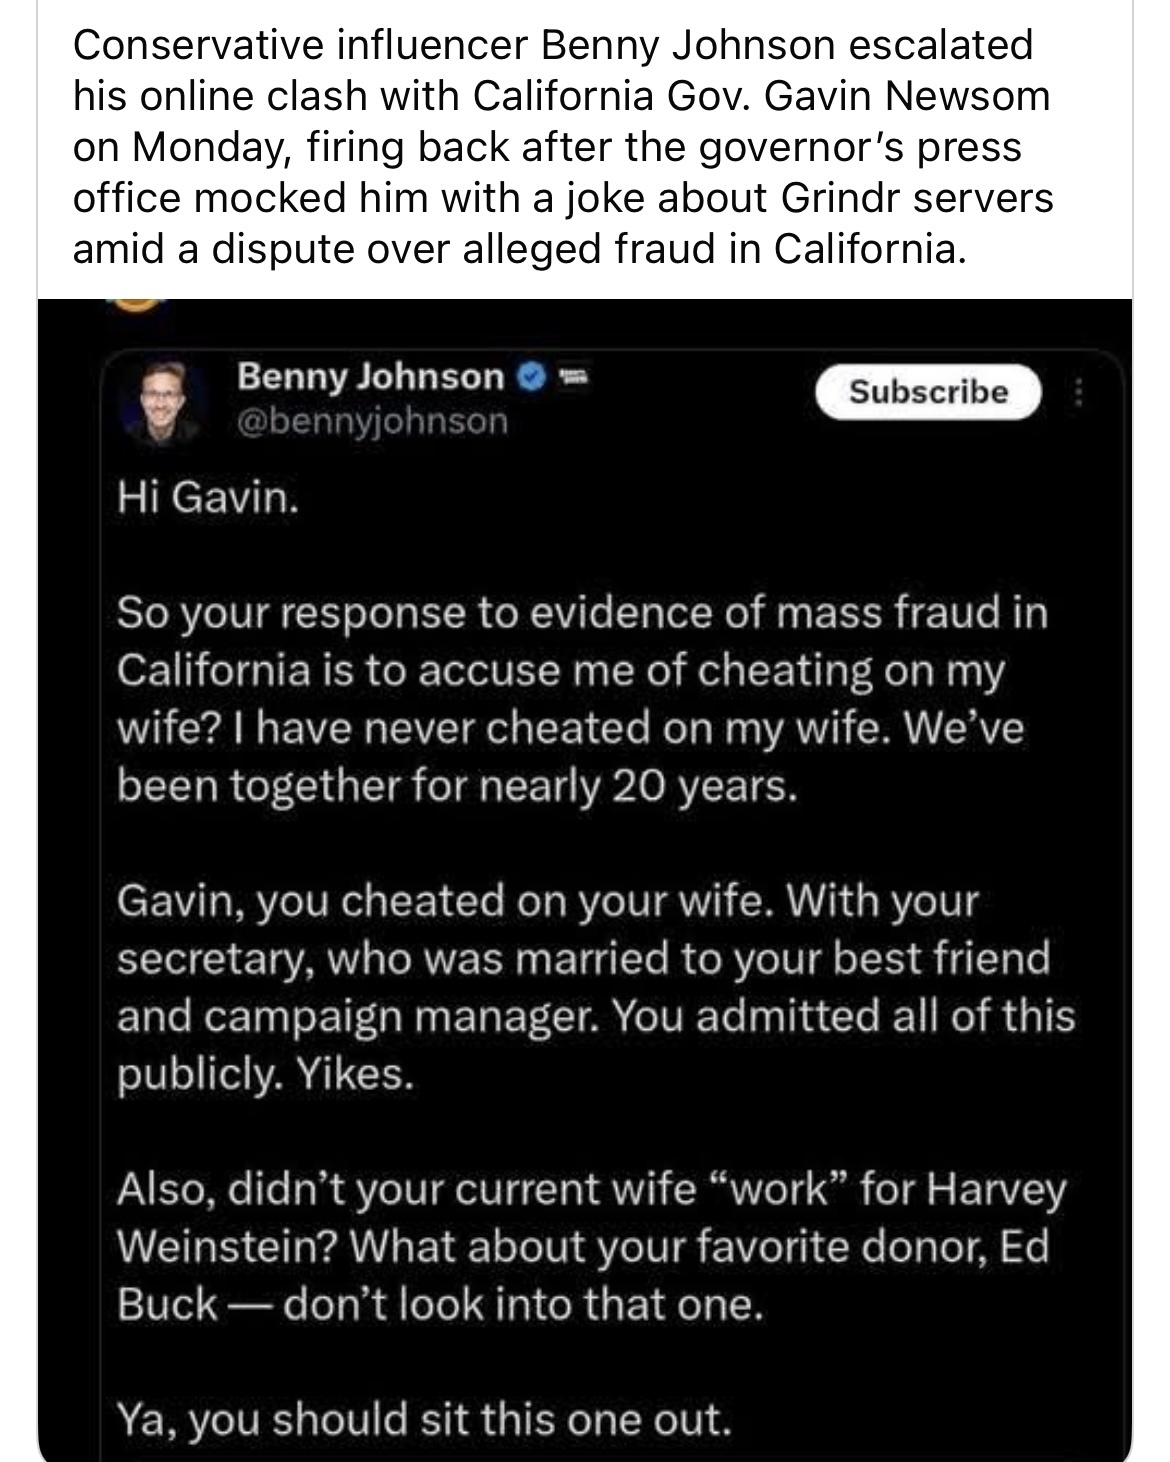Click the @bennyjohnson handle
1170x1462 pixels.
point(372,421)
